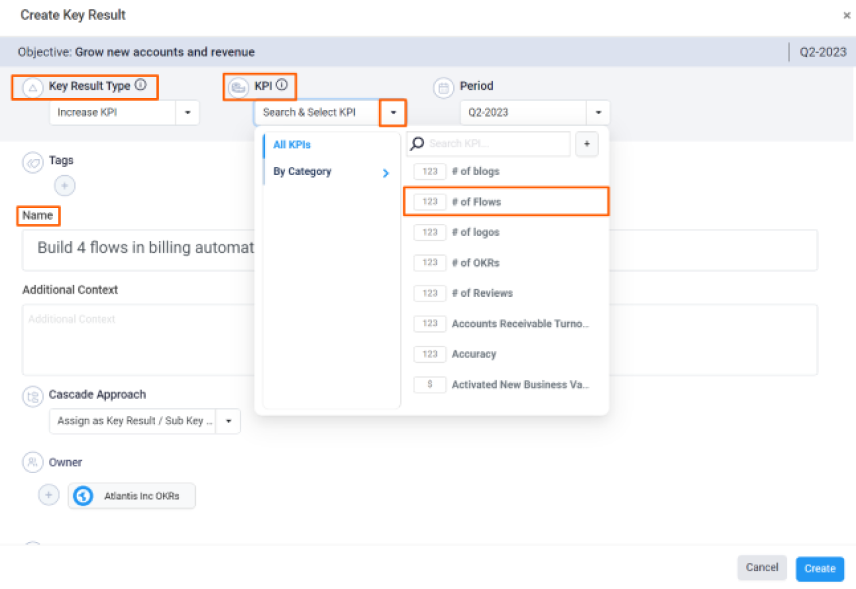856x589 pixels.
Task: Add a new tag with the plus icon
Action: (x=64, y=186)
